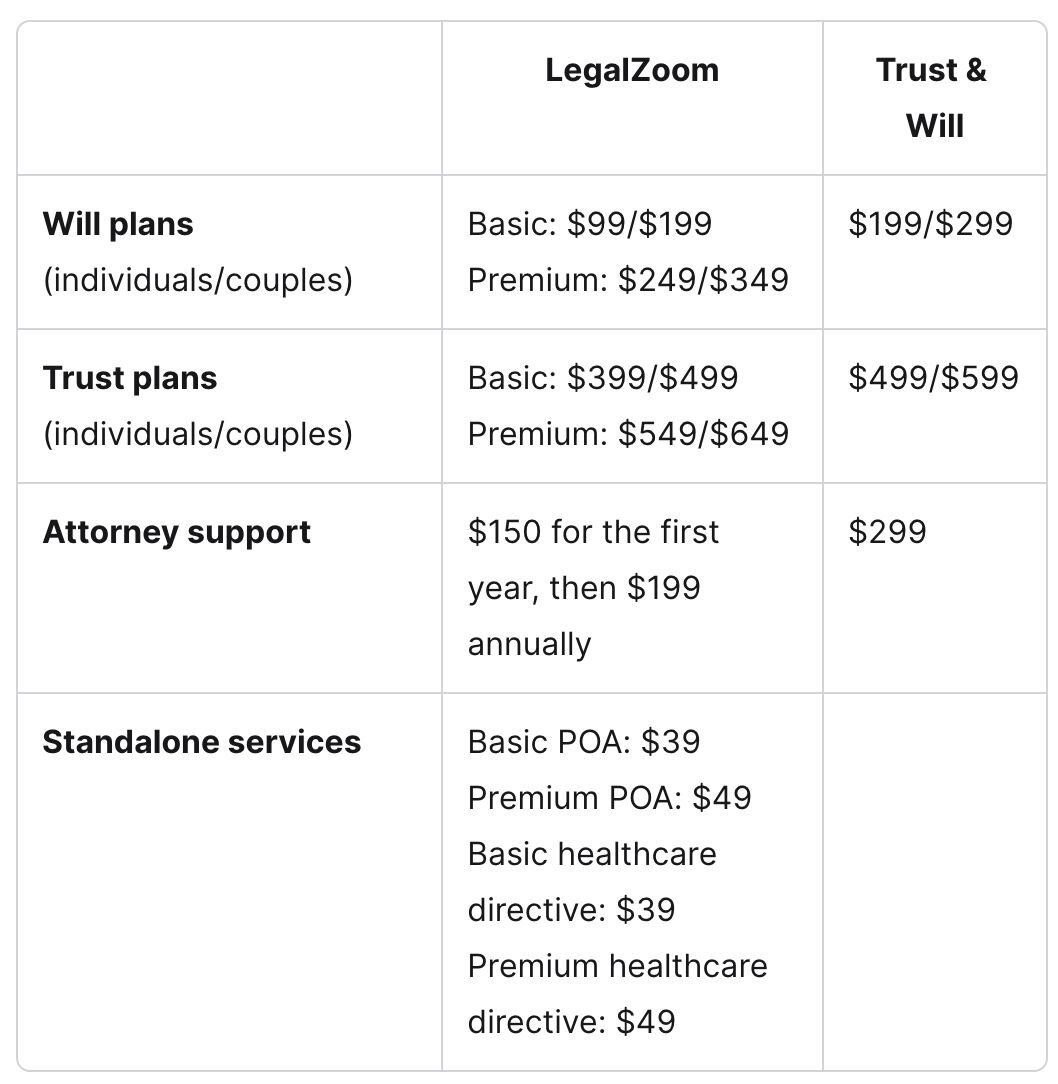This screenshot has width=1058, height=1084.
Task: Click the Basic healthcare directive price text
Action: tap(592, 882)
